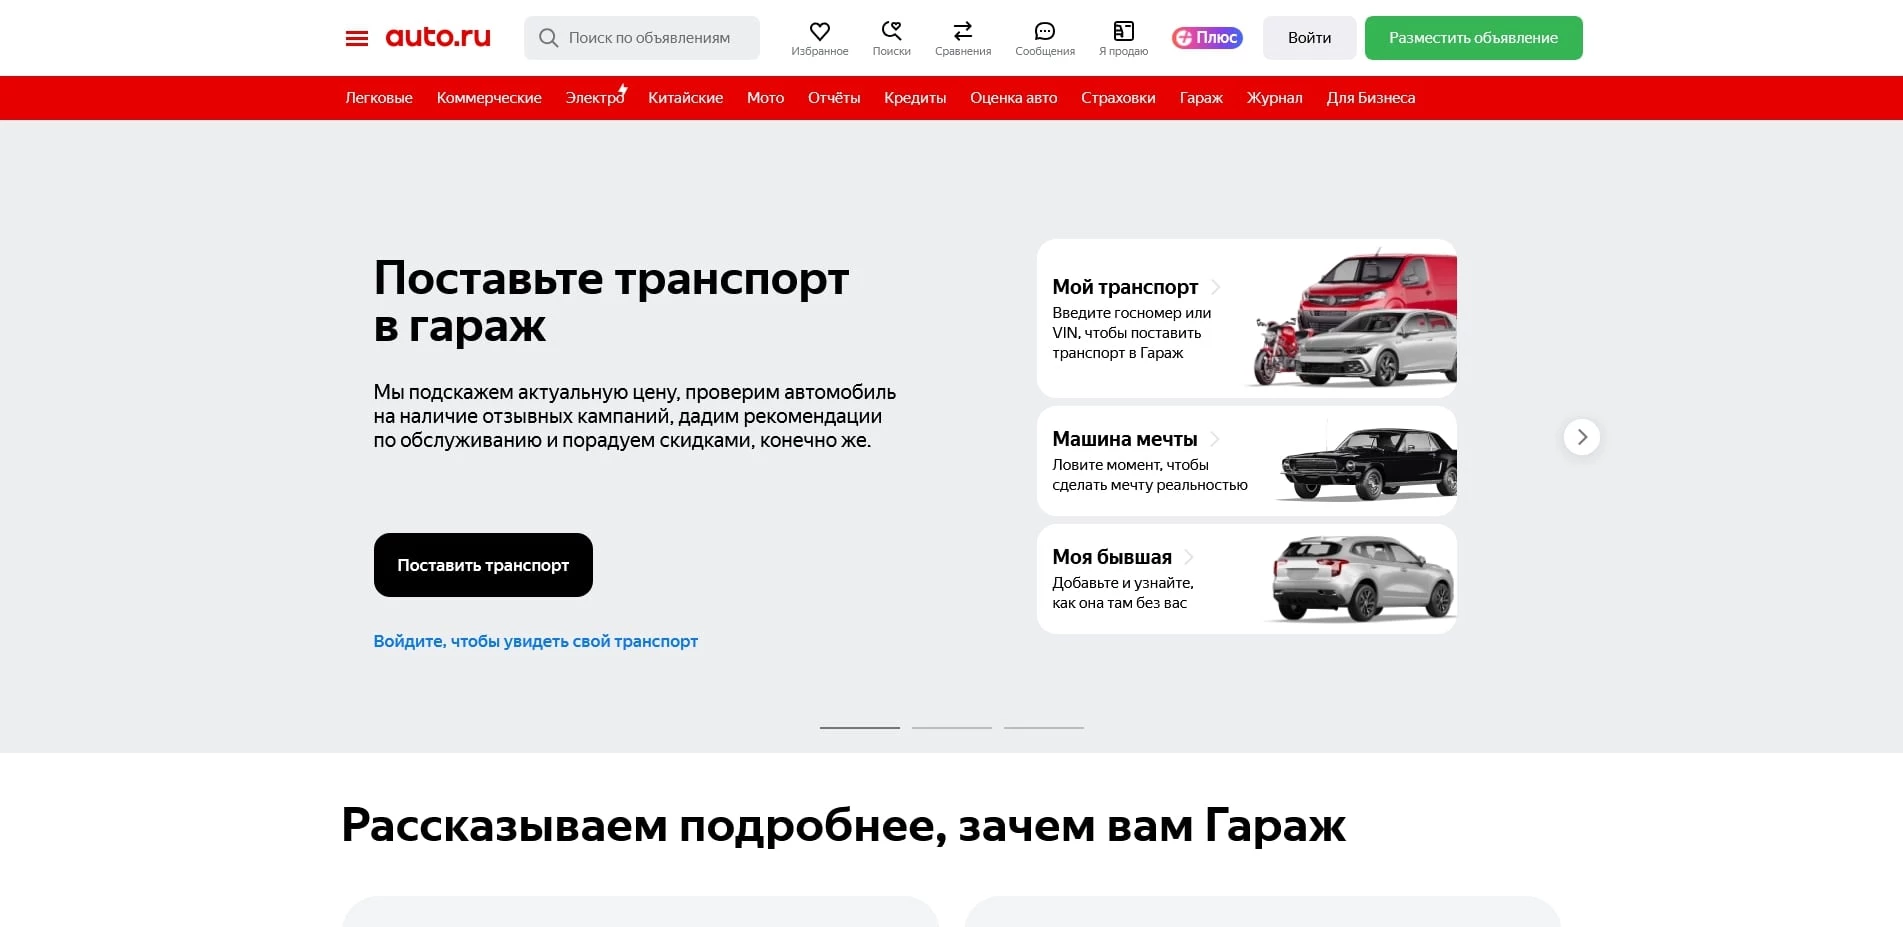Screen dimensions: 1903x927
Task: Click the green Разместить объявление button
Action: 1472,37
